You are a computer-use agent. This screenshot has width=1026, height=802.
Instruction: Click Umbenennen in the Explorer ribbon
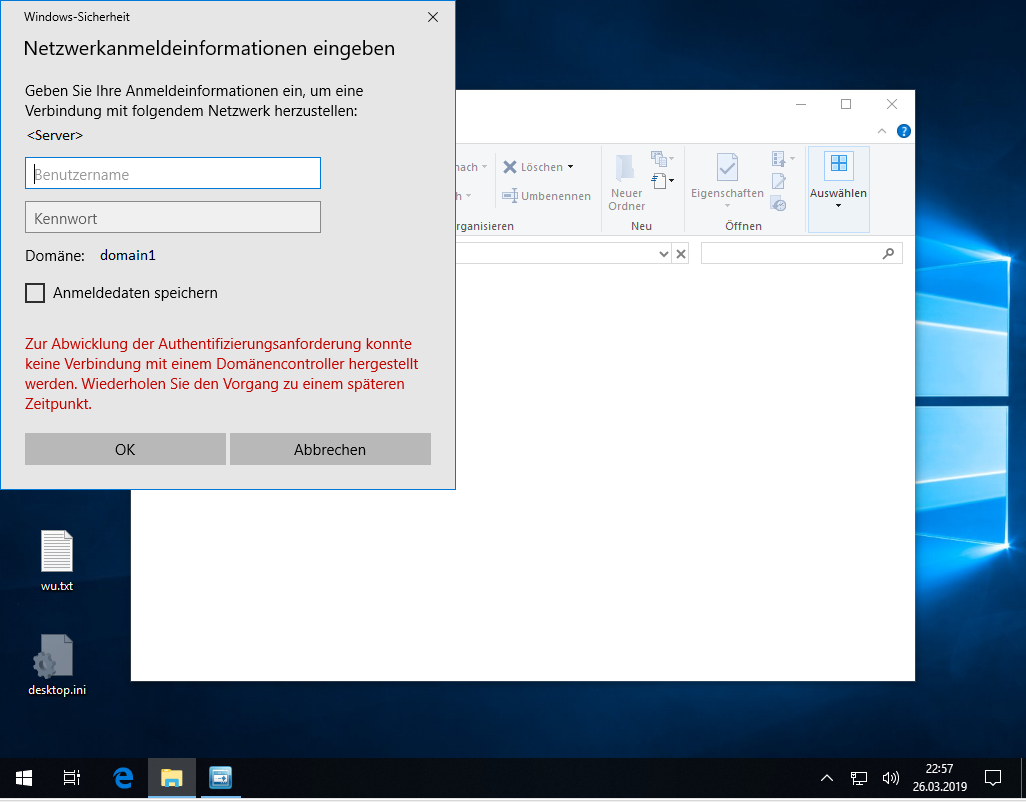(x=546, y=196)
